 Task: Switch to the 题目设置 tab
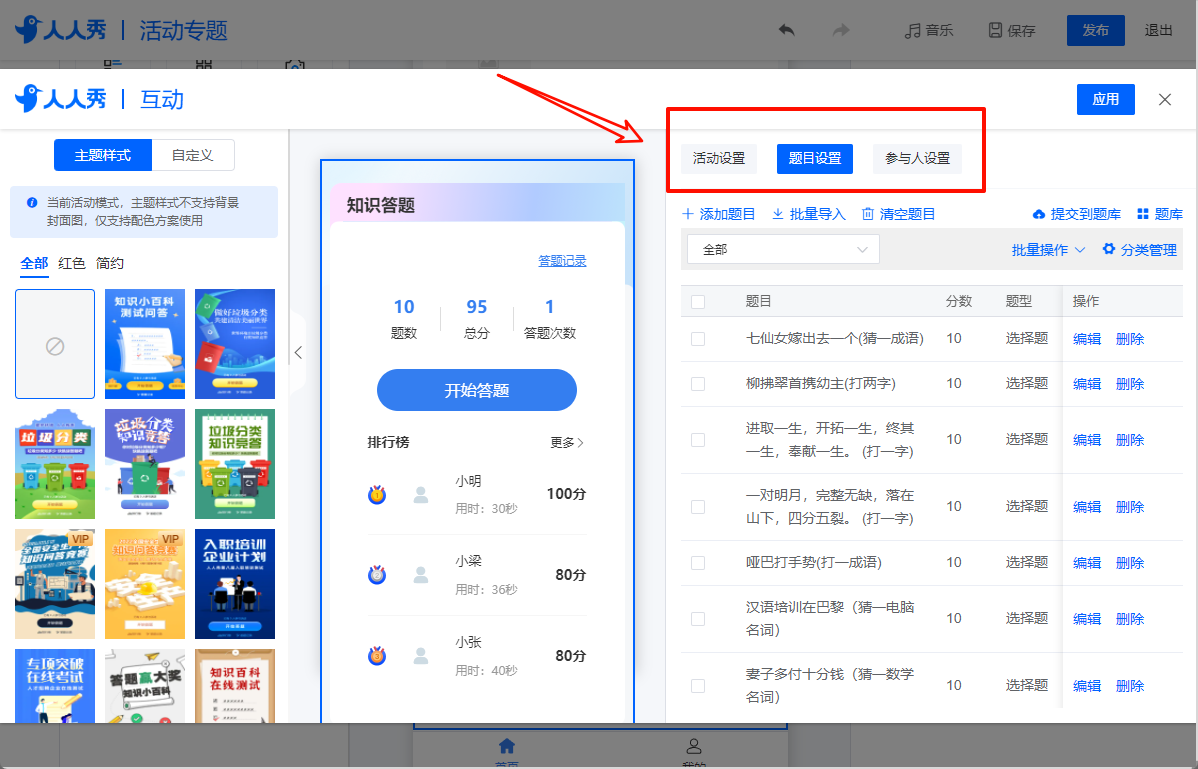[814, 158]
